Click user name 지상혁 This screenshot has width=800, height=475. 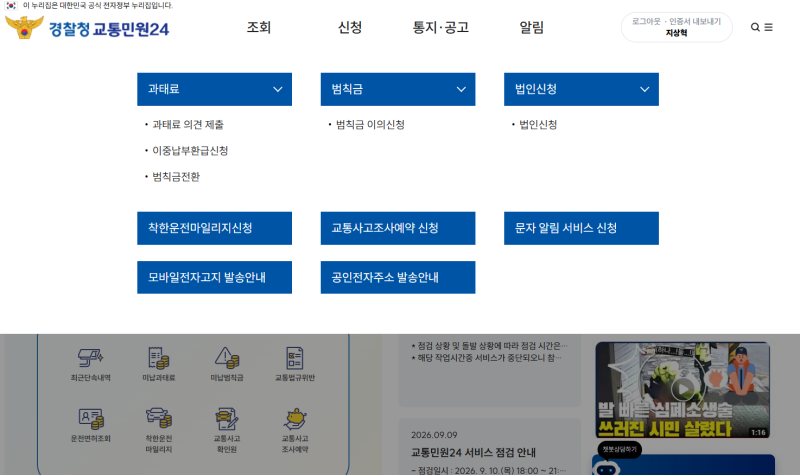pyautogui.click(x=677, y=33)
